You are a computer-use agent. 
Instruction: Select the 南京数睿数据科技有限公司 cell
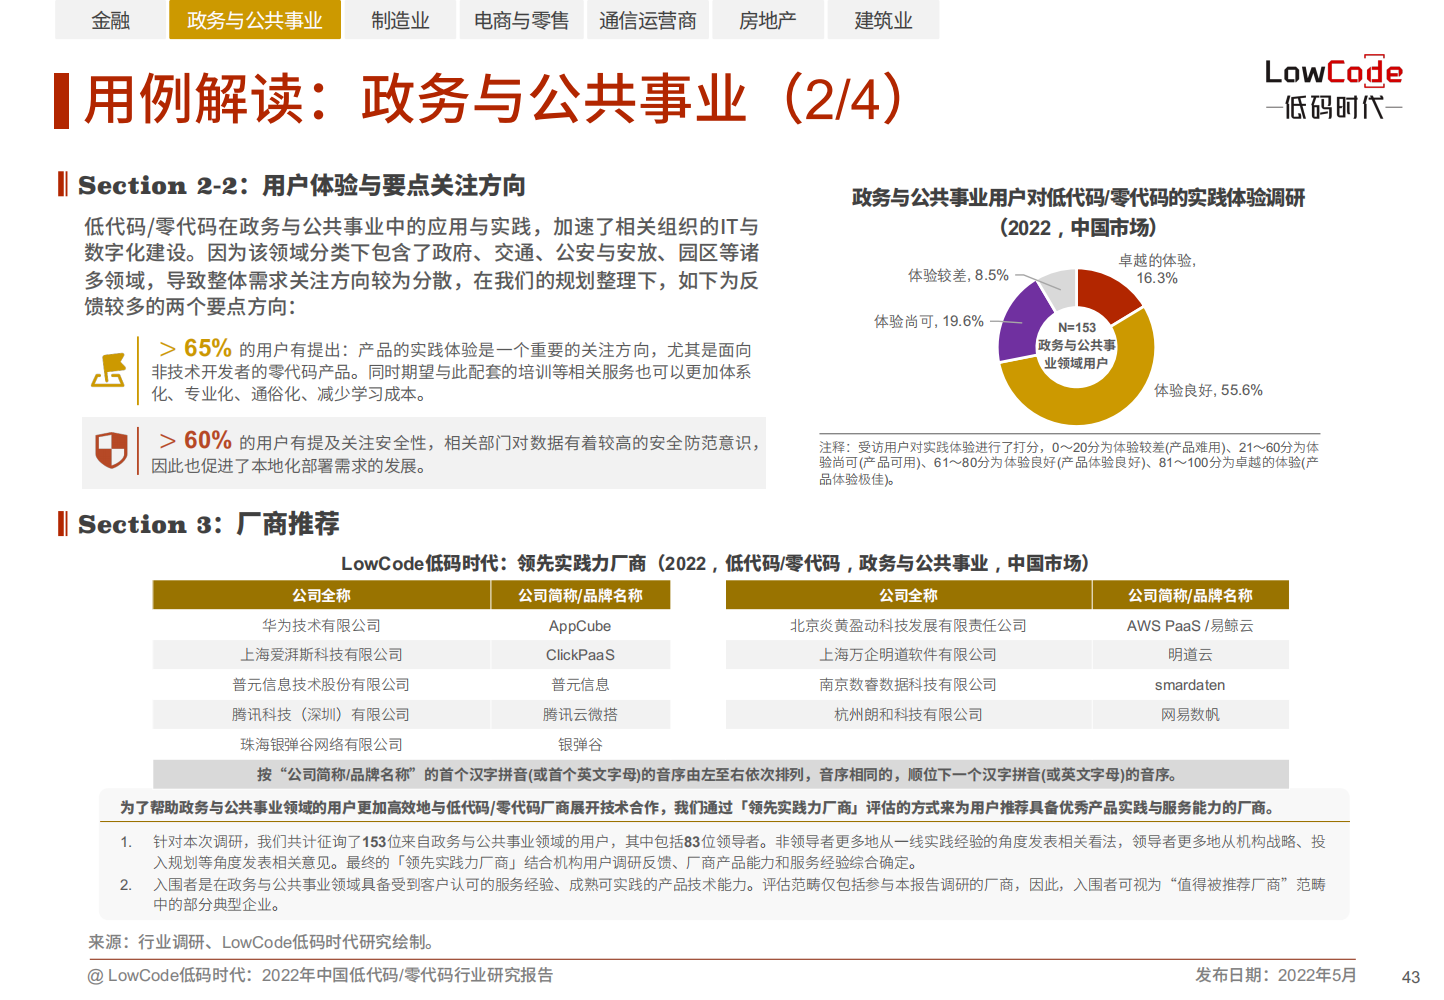coord(908,685)
